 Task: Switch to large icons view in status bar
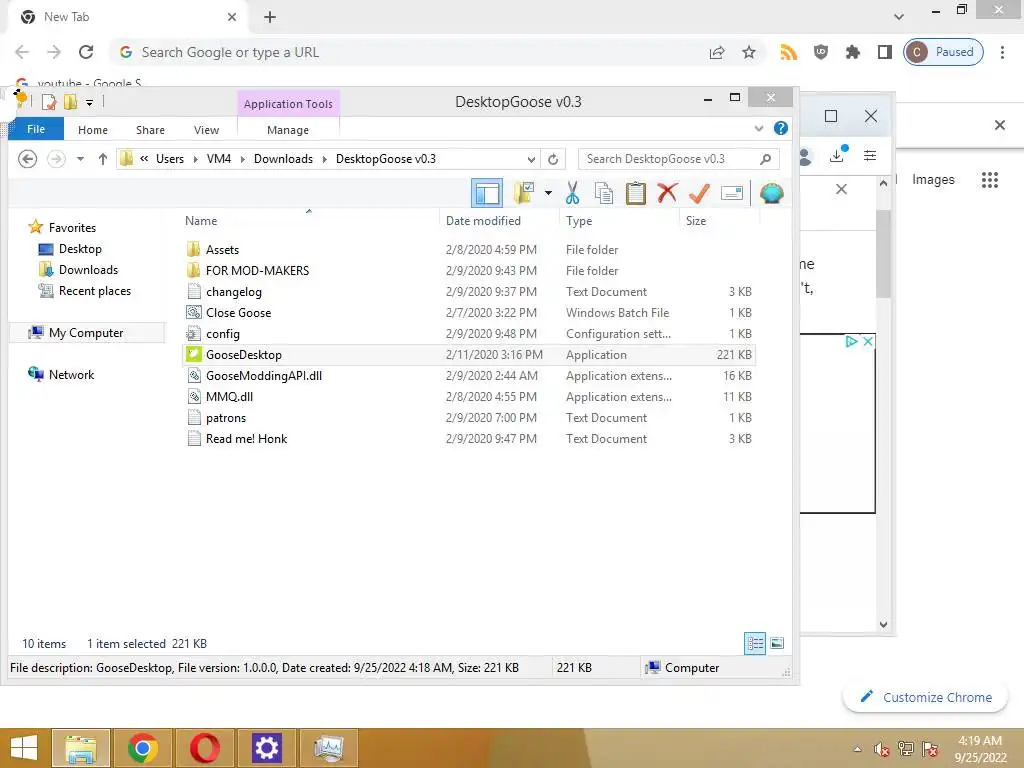tap(776, 643)
